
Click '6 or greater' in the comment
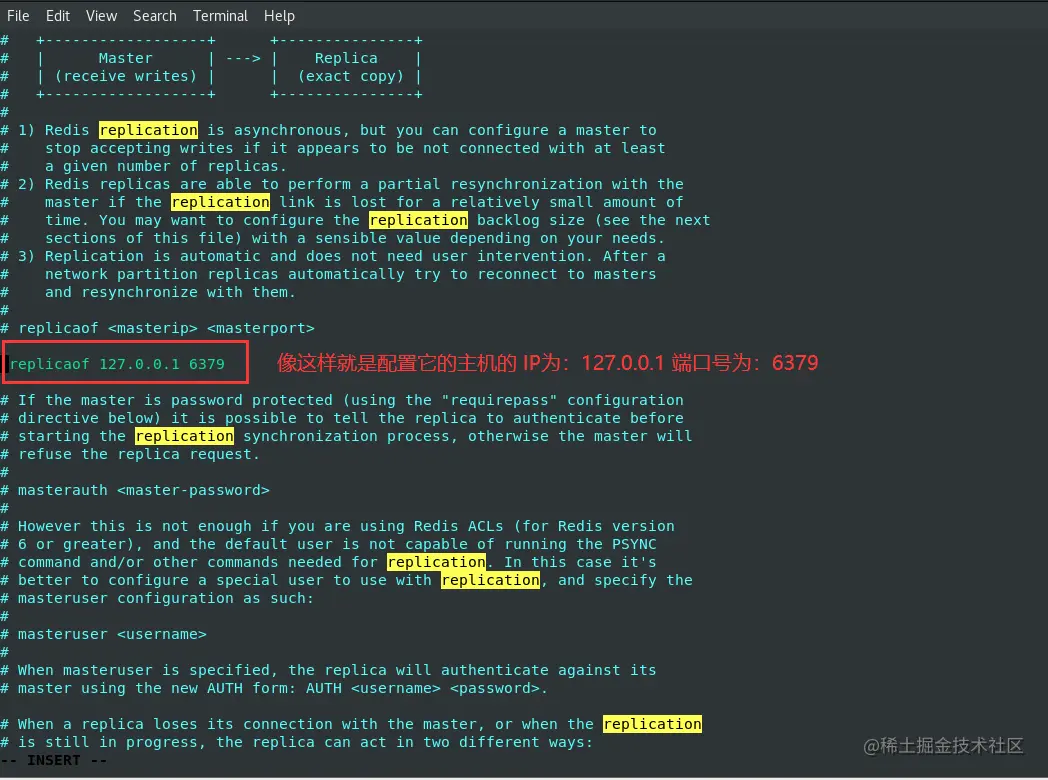pos(72,544)
